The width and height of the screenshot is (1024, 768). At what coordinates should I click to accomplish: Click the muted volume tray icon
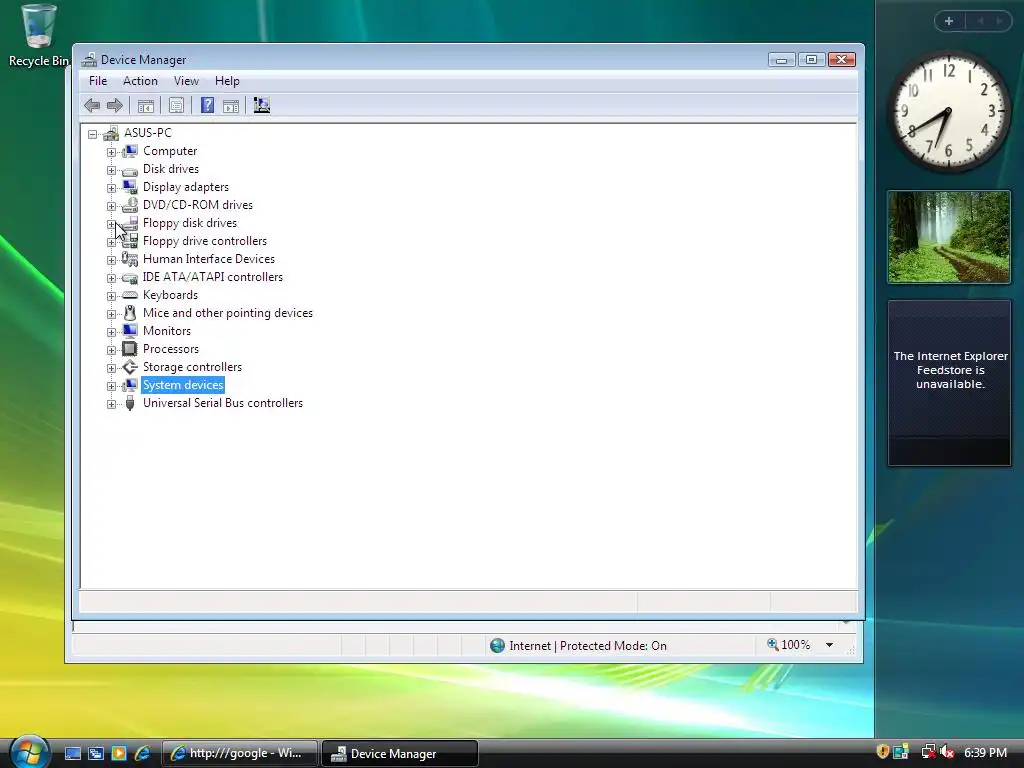(948, 752)
